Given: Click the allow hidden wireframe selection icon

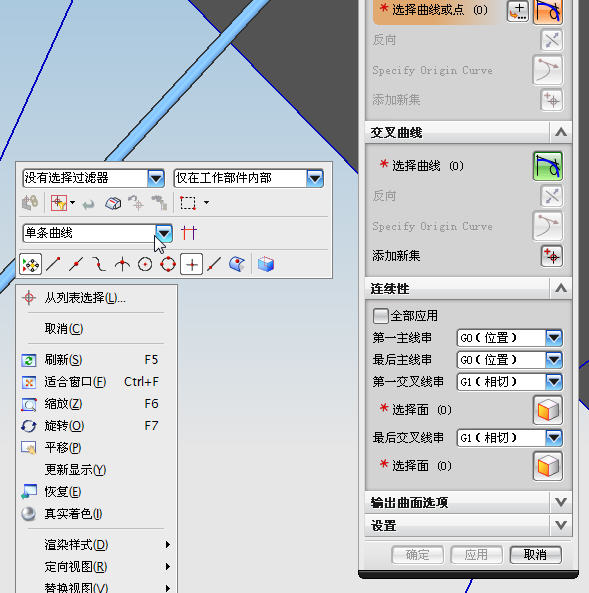Looking at the screenshot, I should tap(113, 203).
